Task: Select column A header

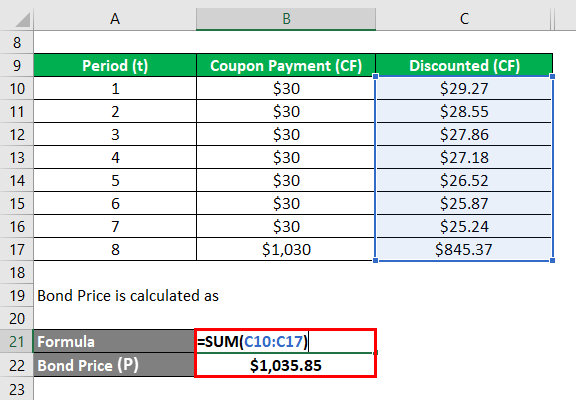Action: [115, 18]
